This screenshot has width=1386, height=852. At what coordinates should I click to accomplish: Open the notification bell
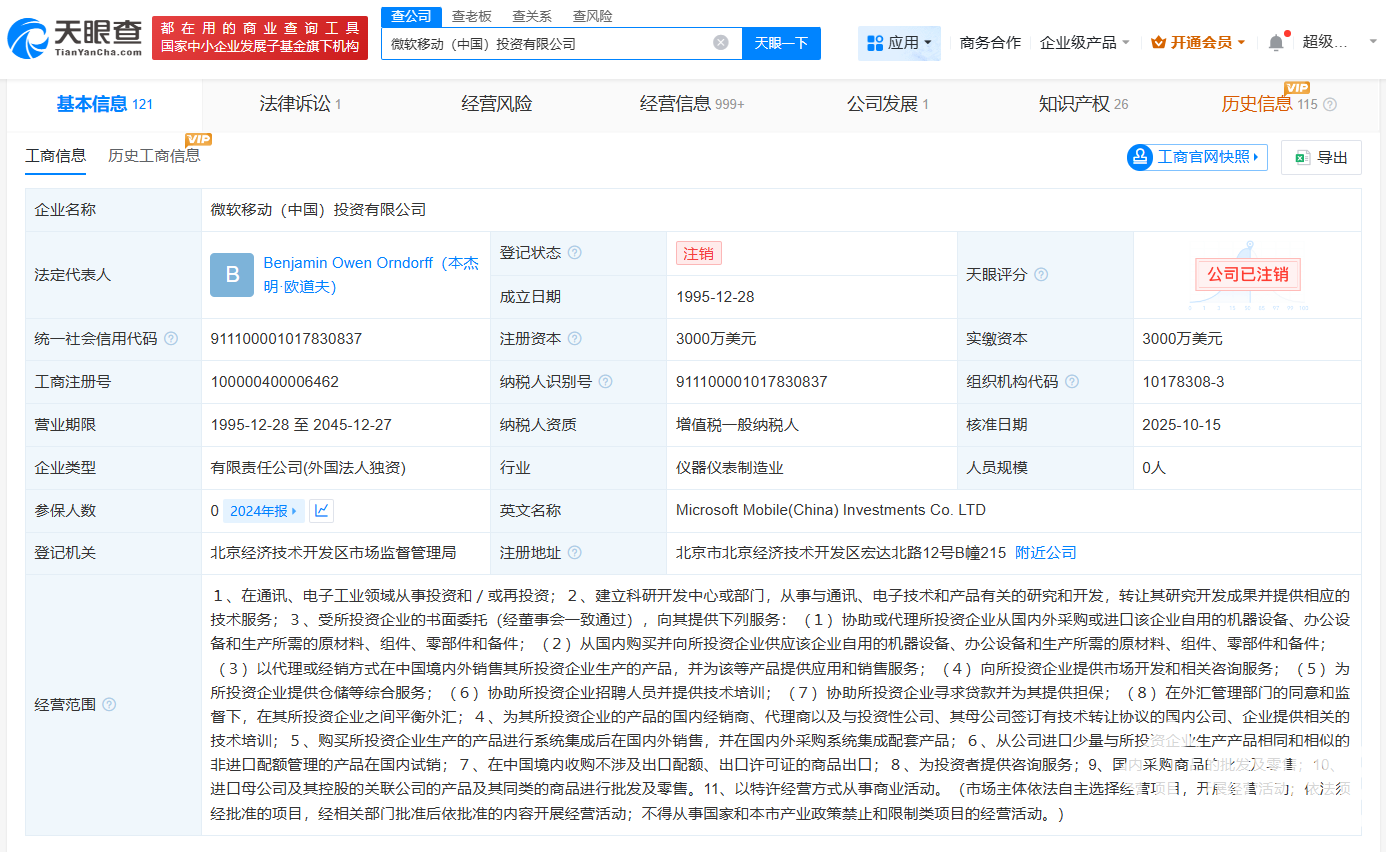point(1275,43)
